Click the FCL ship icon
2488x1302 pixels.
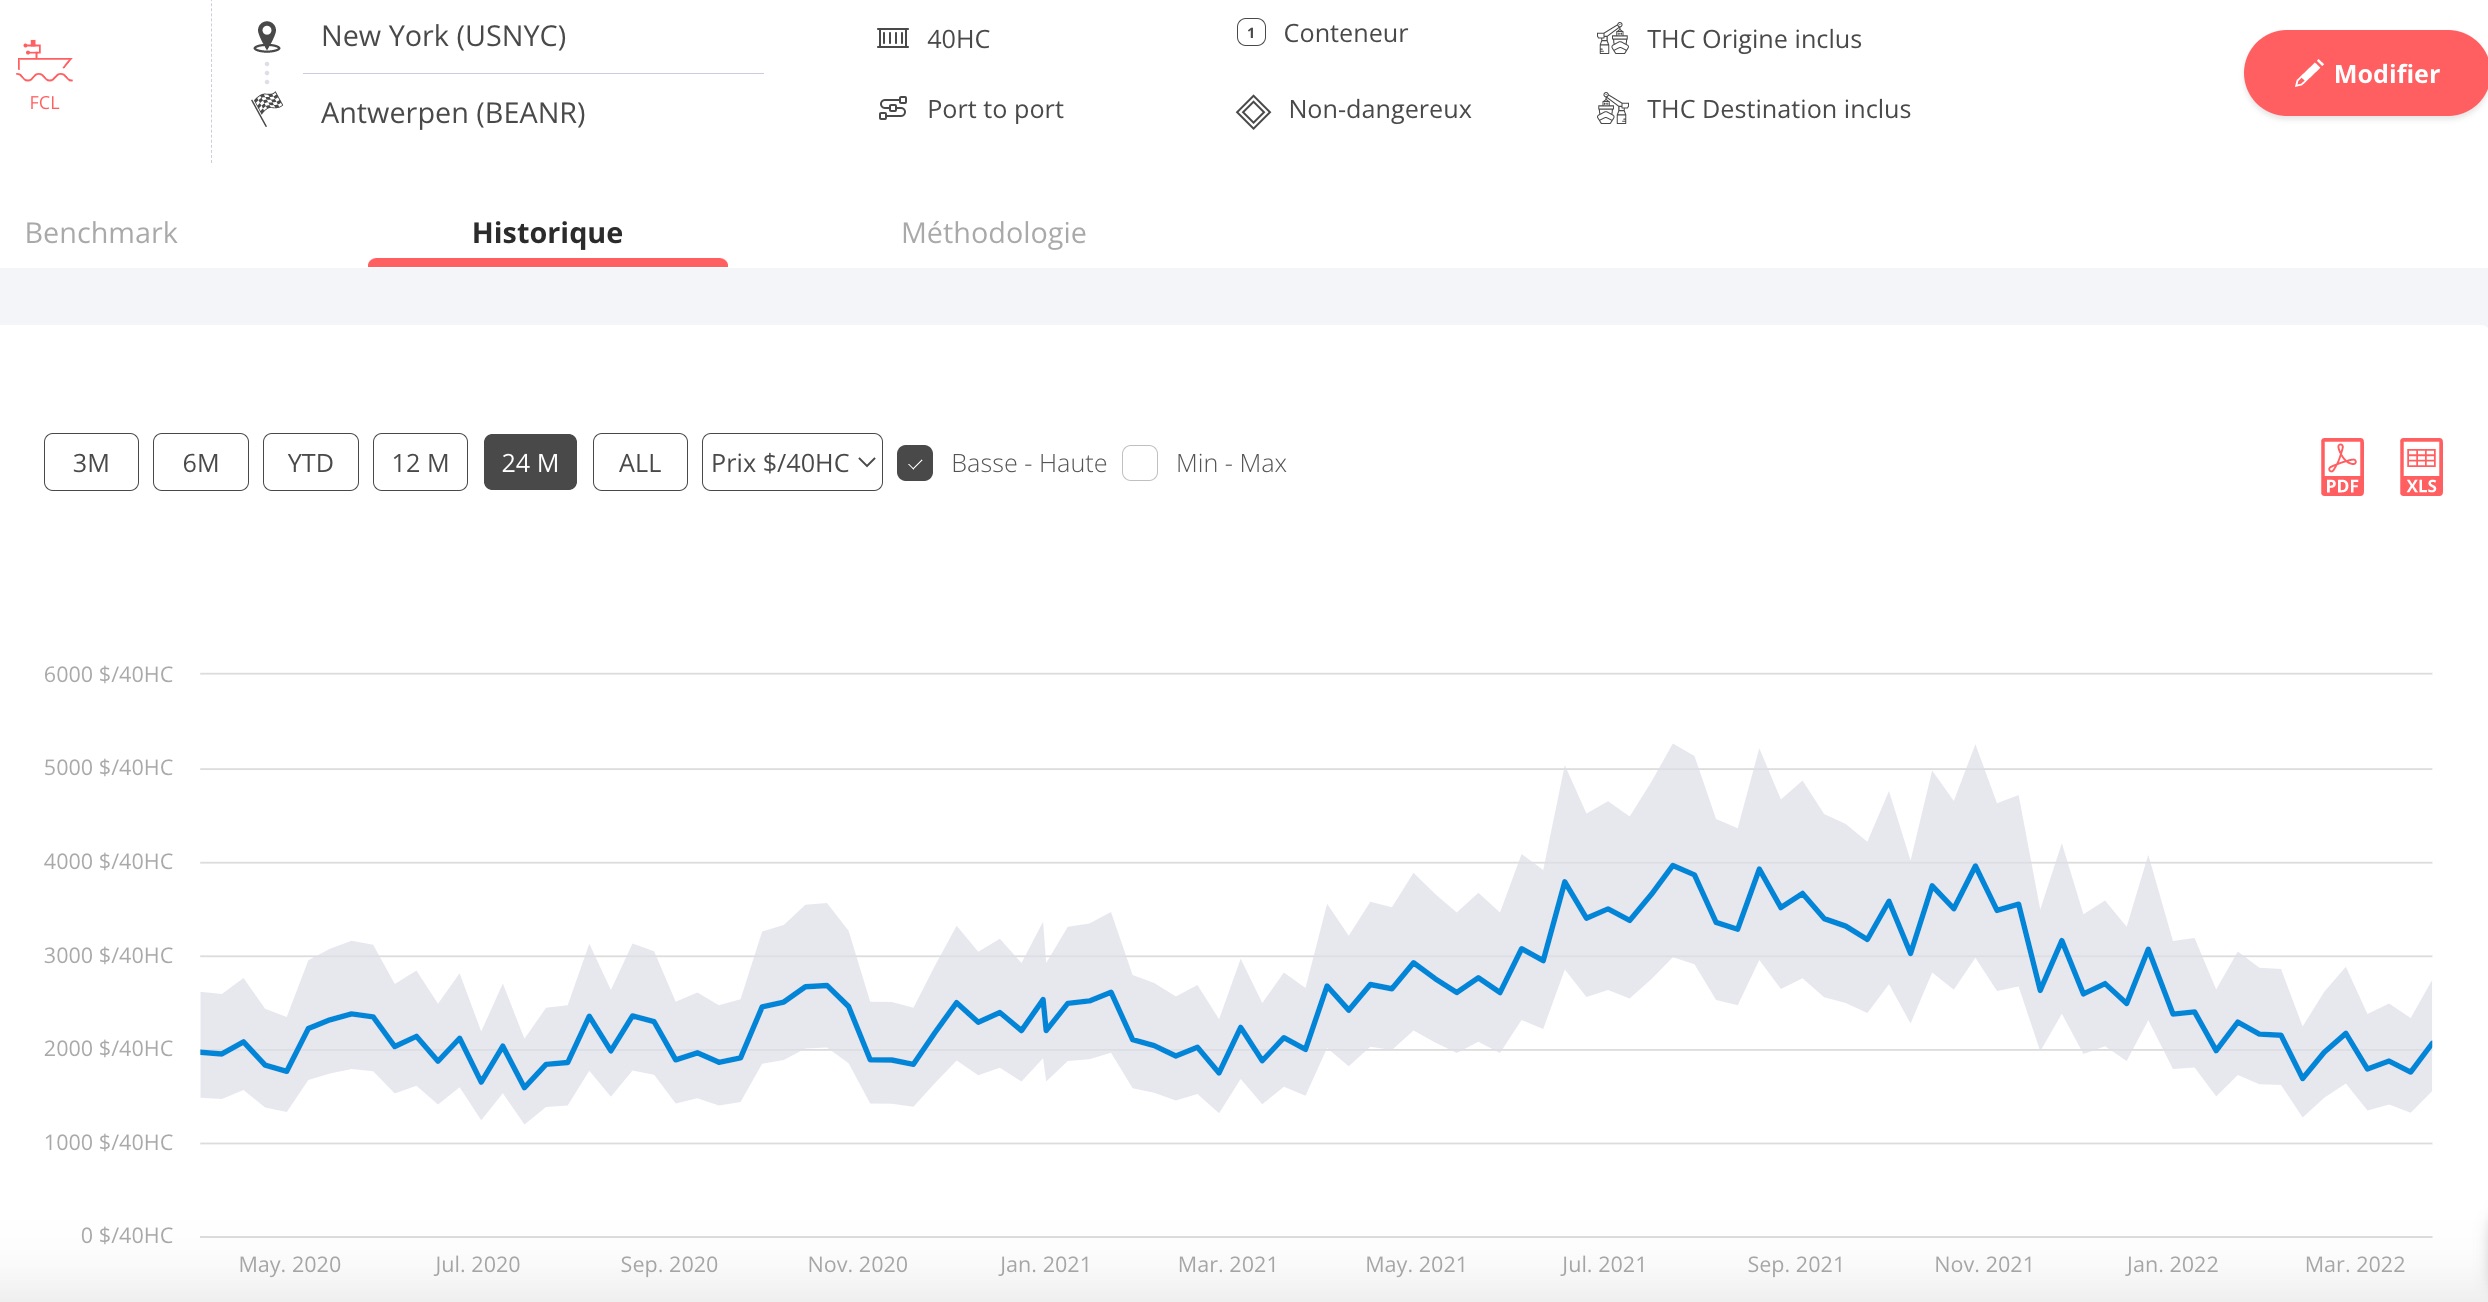(44, 62)
